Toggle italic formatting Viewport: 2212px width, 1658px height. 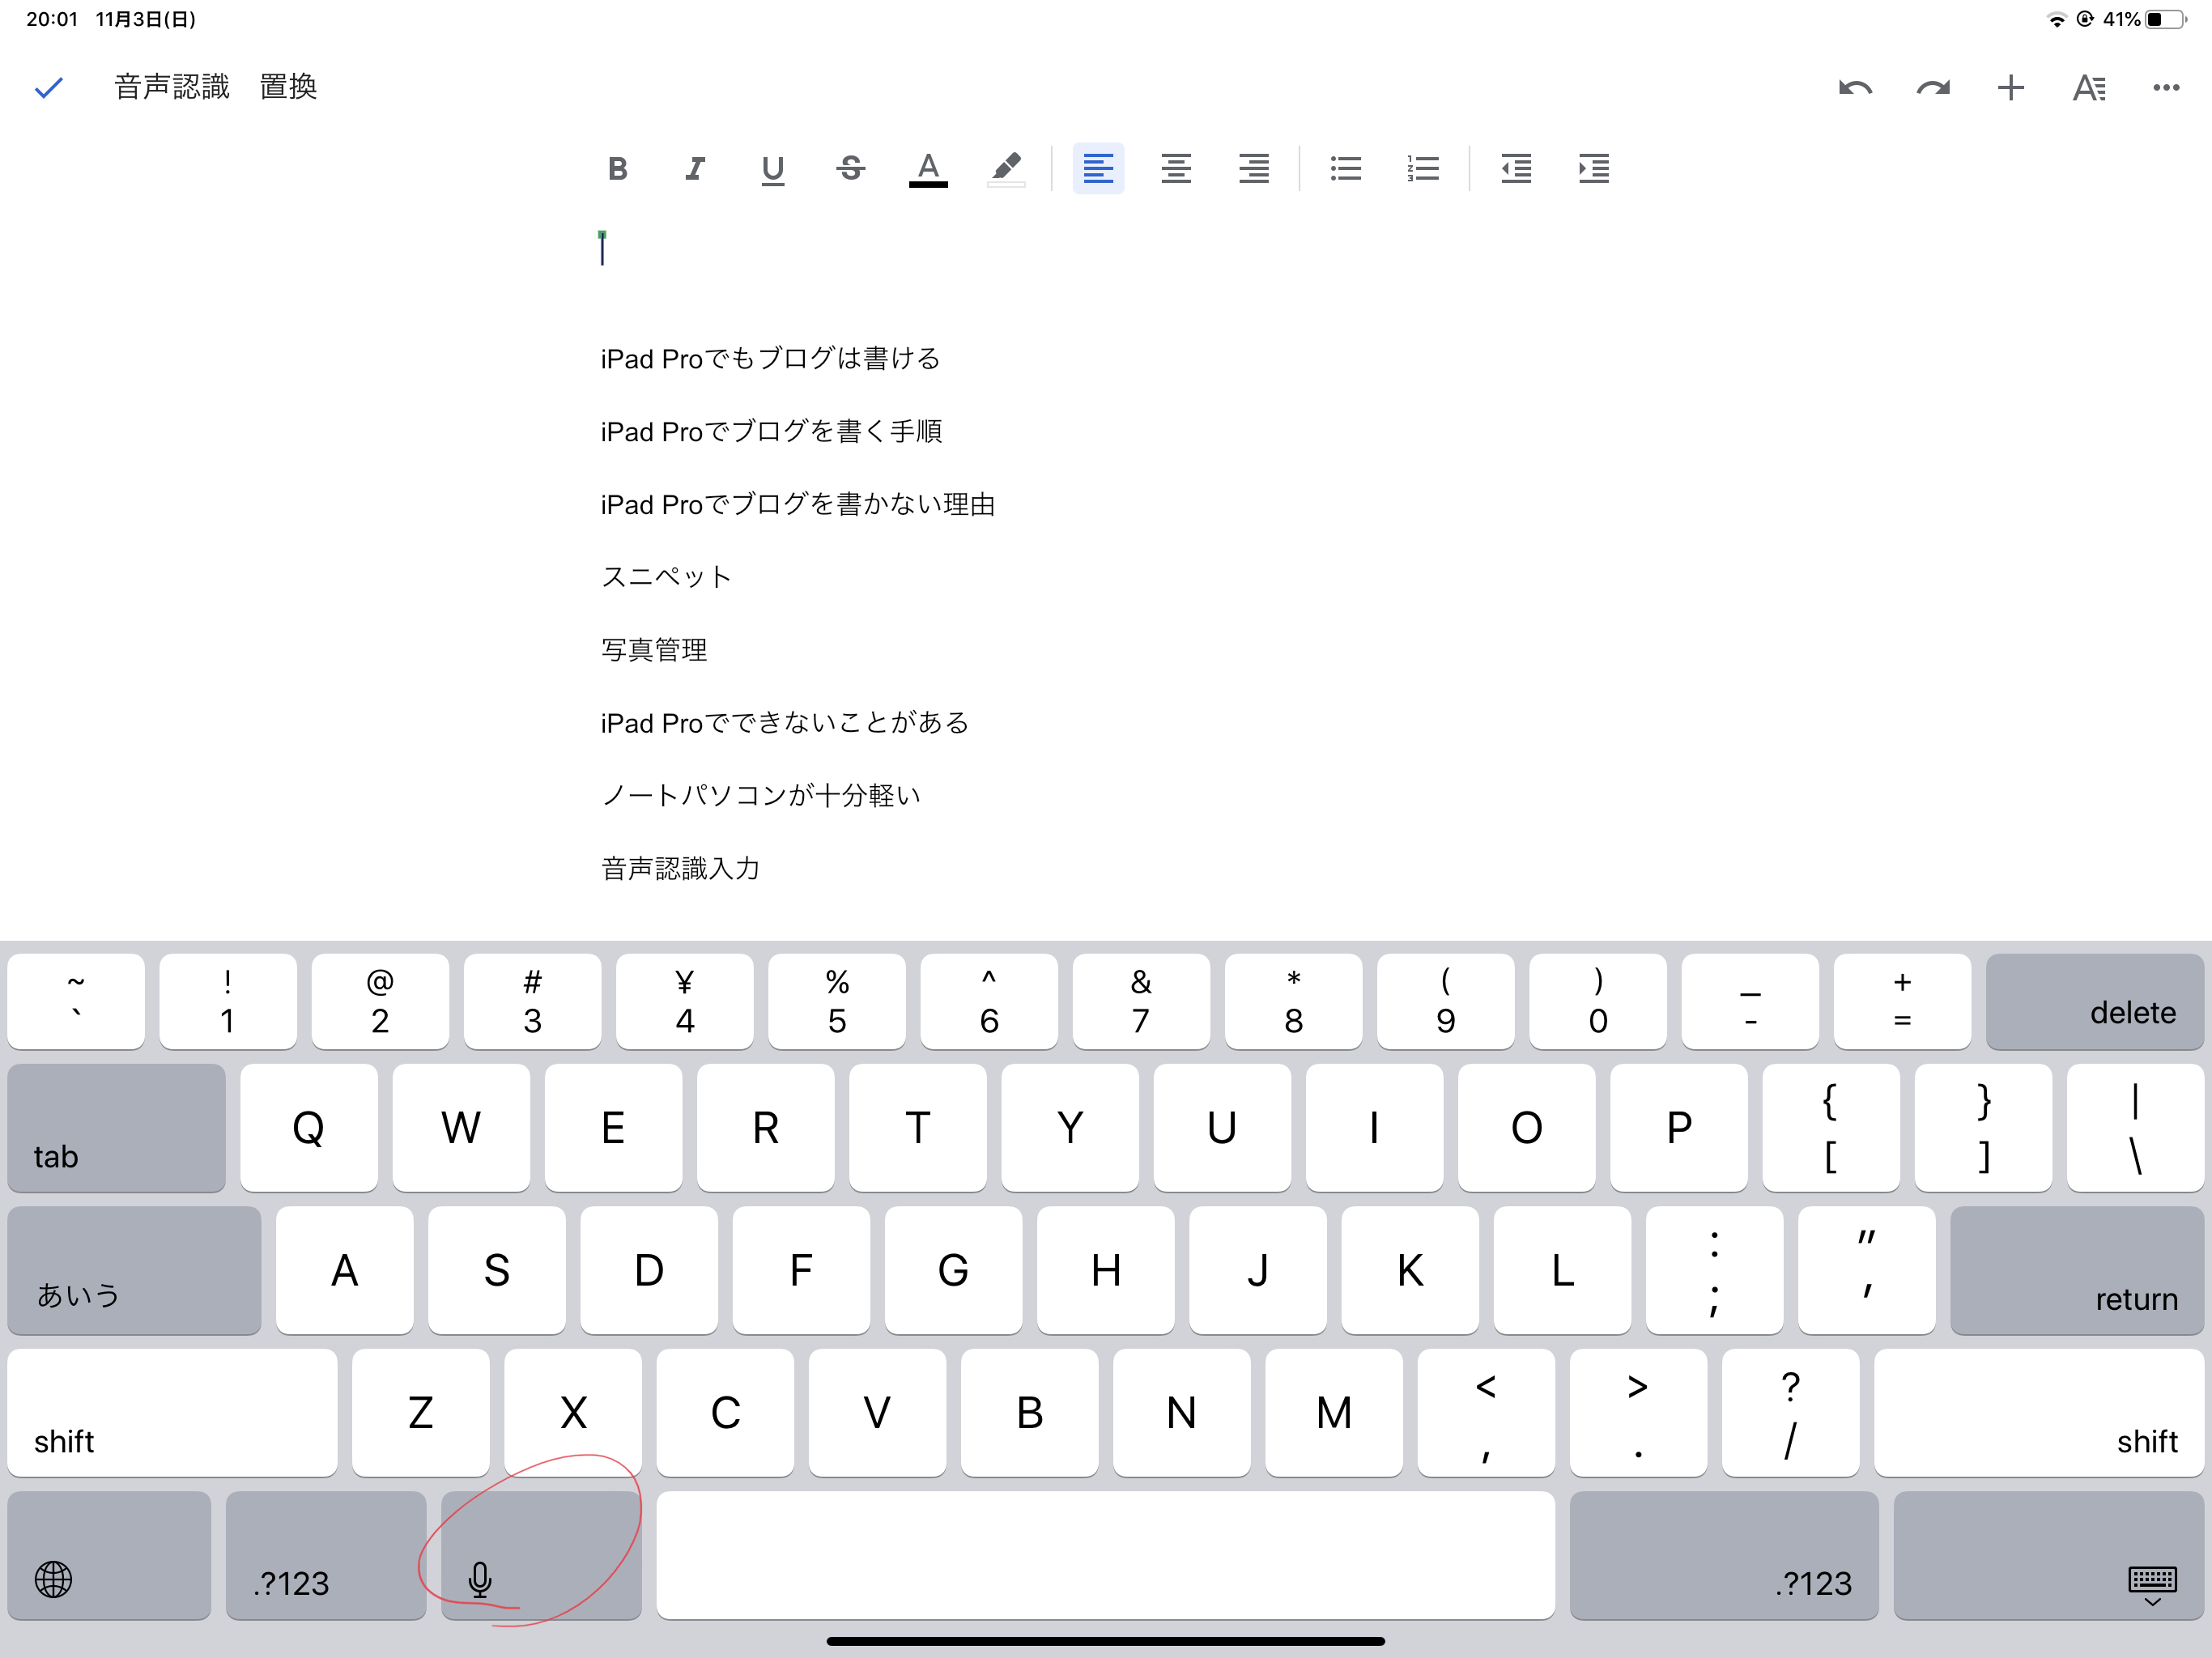click(x=695, y=169)
